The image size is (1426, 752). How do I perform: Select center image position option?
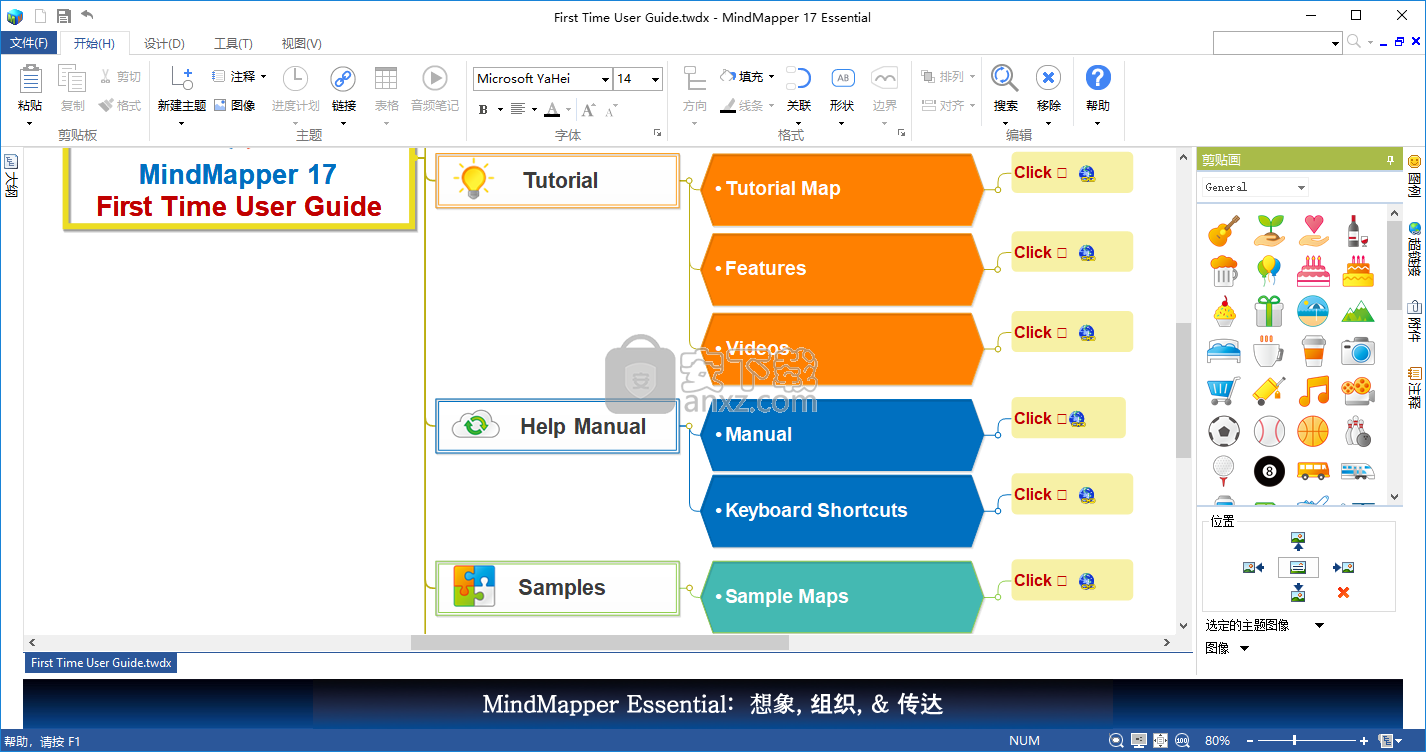click(x=1298, y=567)
